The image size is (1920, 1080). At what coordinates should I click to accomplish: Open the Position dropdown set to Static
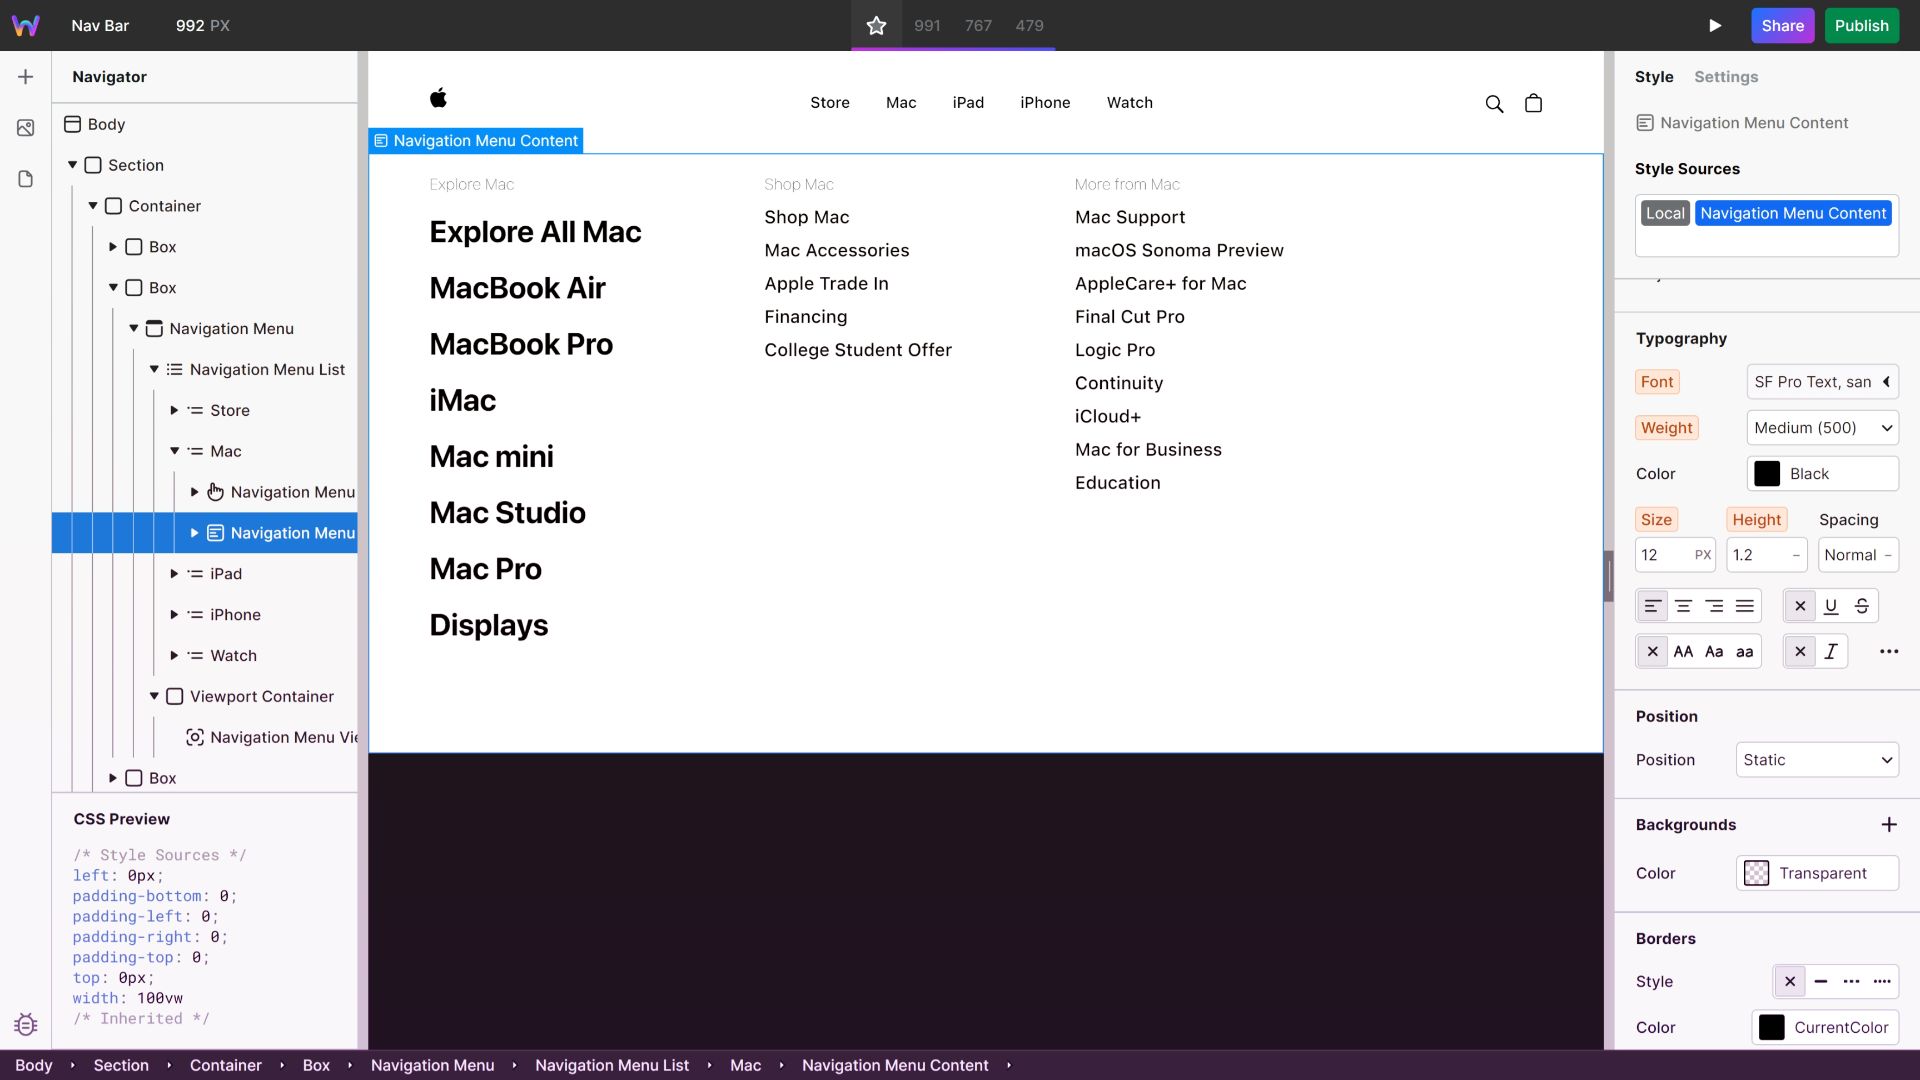pos(1816,760)
